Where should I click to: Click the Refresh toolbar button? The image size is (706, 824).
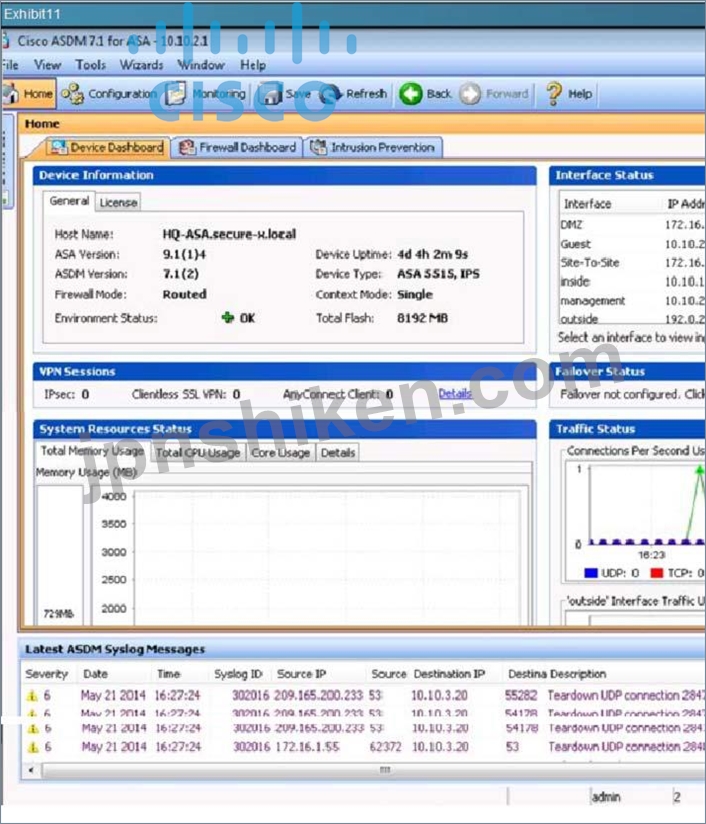pos(354,94)
